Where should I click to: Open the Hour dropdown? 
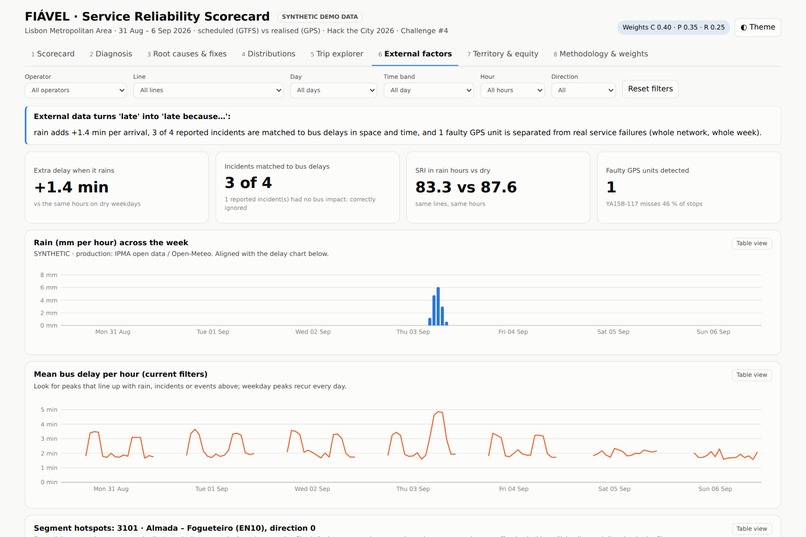tap(512, 90)
